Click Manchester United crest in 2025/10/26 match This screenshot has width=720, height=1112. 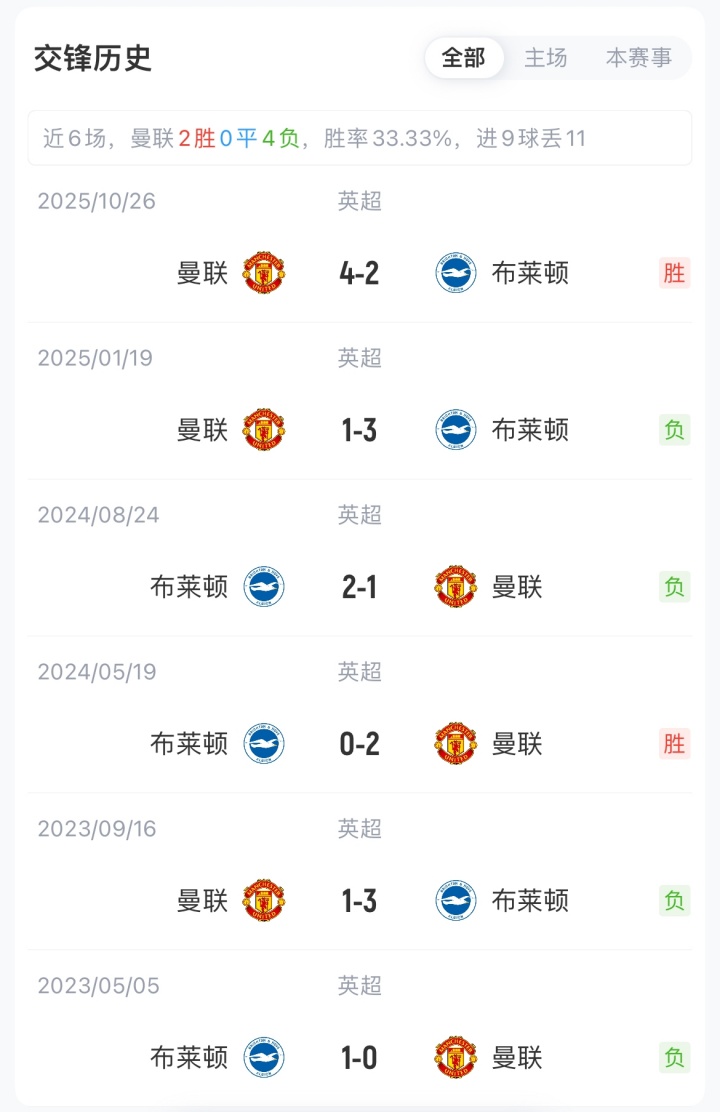point(264,273)
